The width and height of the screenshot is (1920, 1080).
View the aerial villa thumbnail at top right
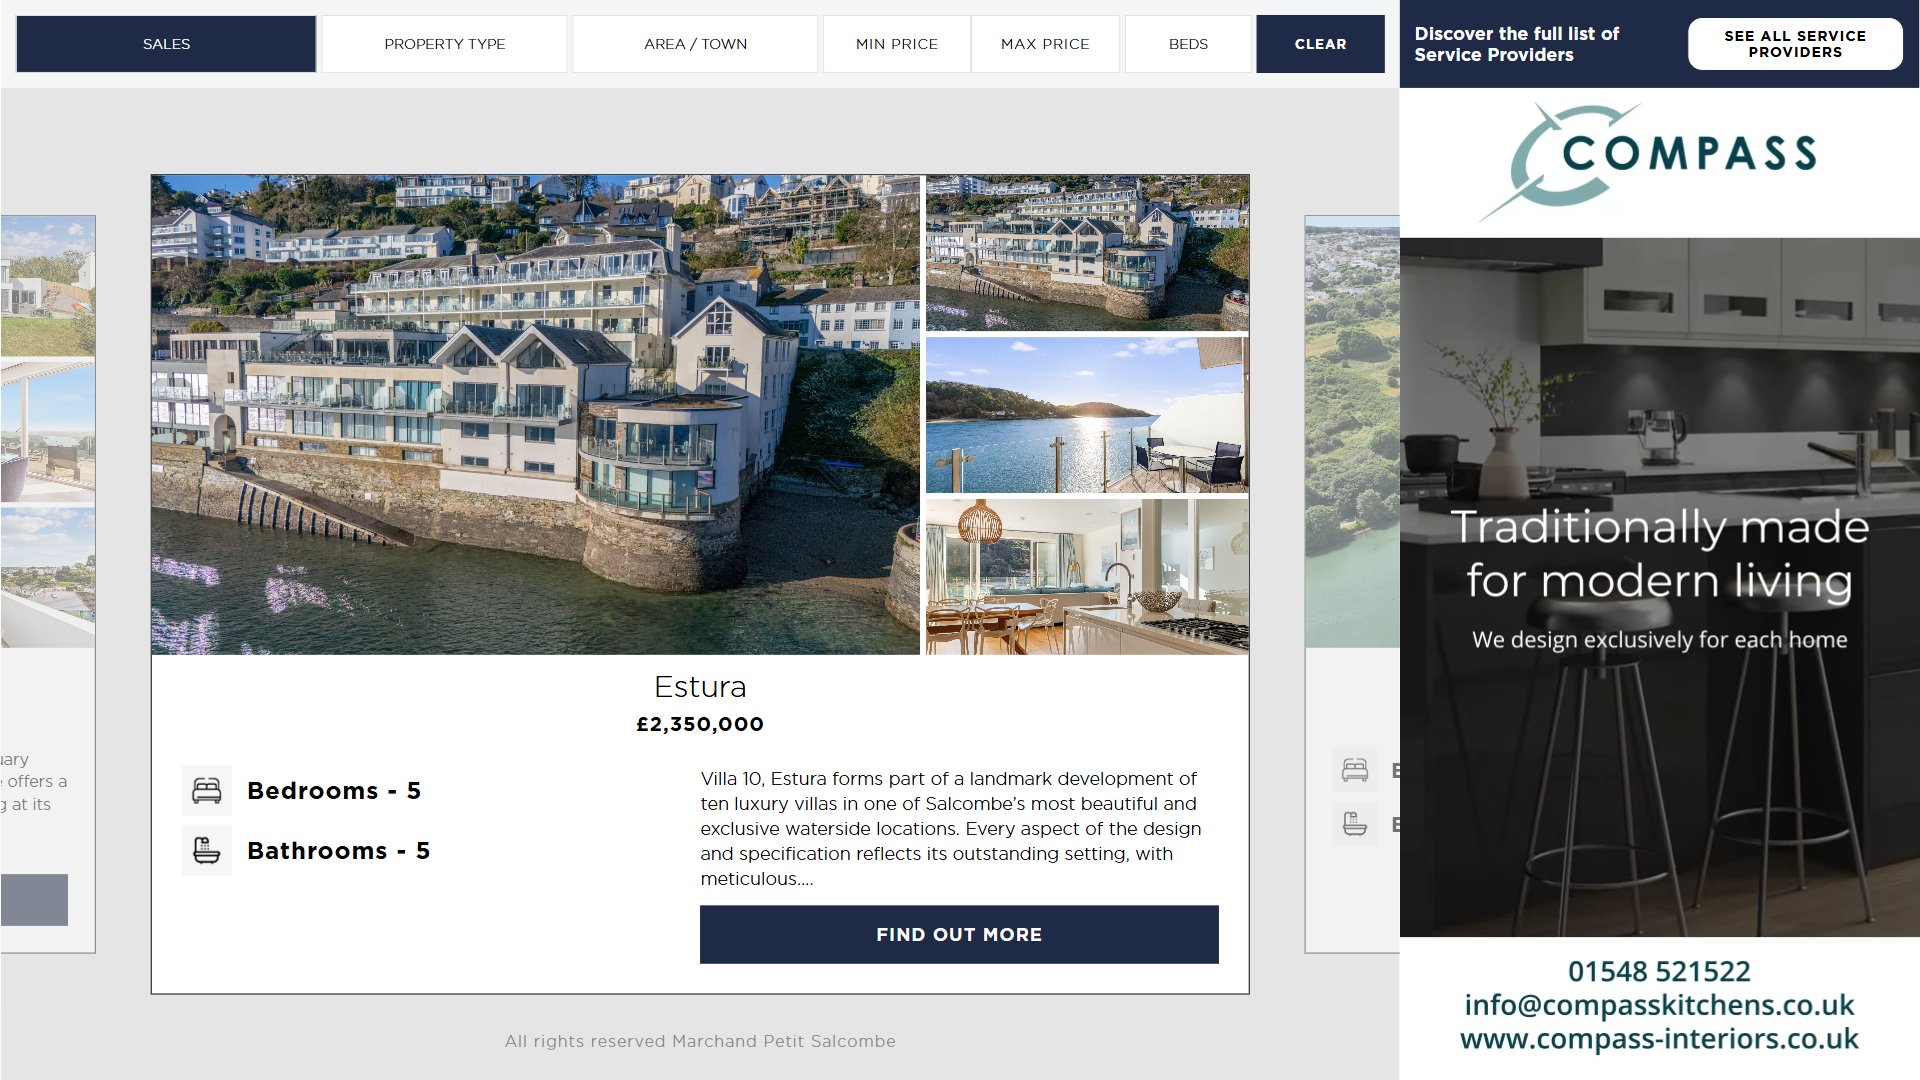coord(1087,253)
